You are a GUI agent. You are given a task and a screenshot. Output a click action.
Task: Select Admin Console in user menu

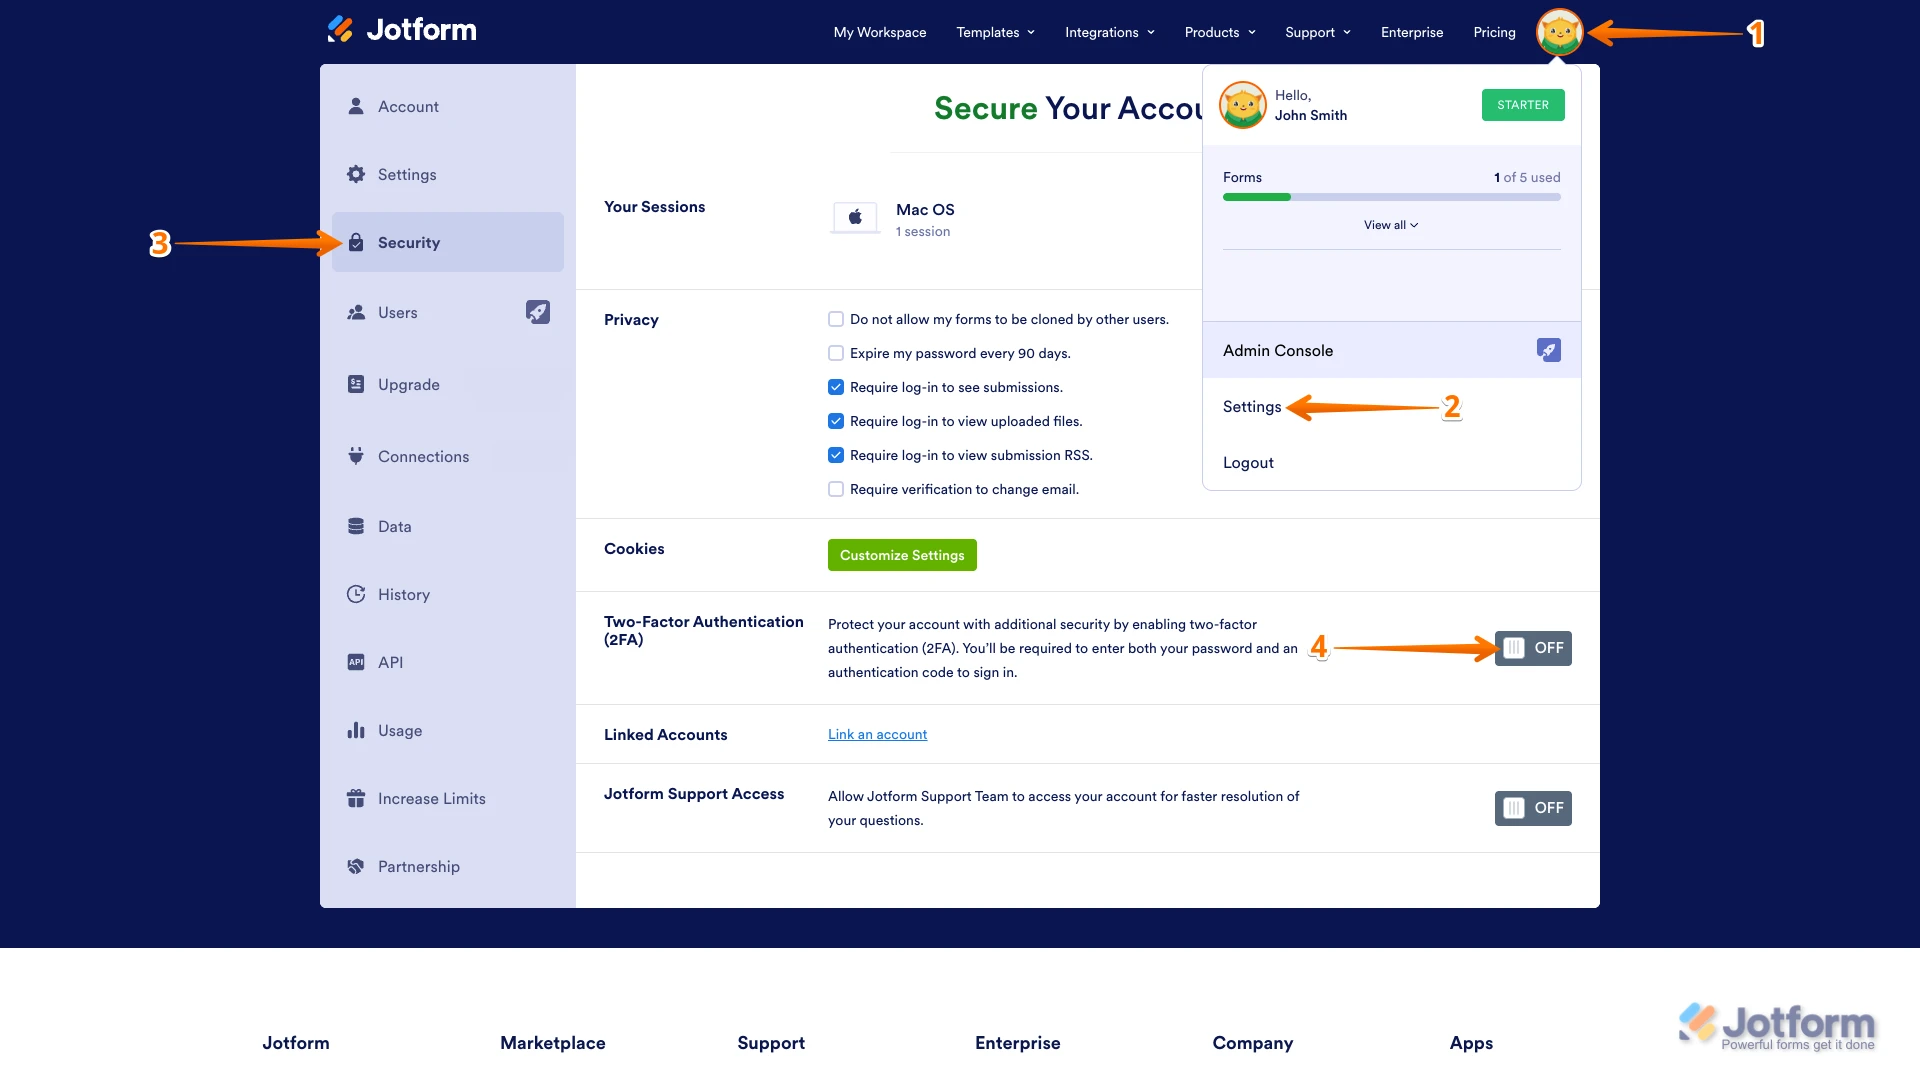[1391, 350]
